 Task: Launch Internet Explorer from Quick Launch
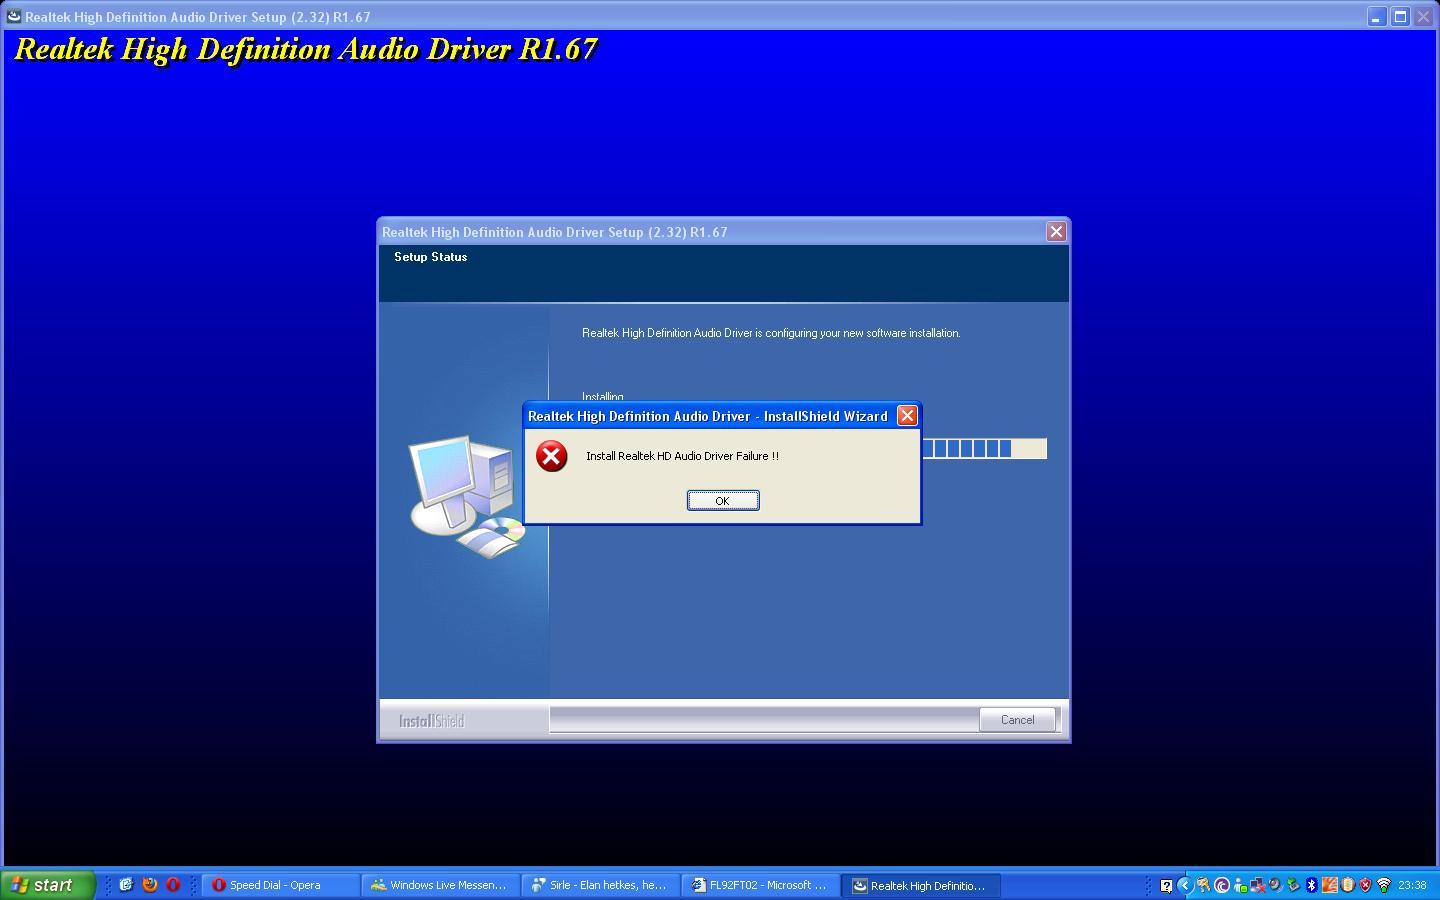point(126,885)
